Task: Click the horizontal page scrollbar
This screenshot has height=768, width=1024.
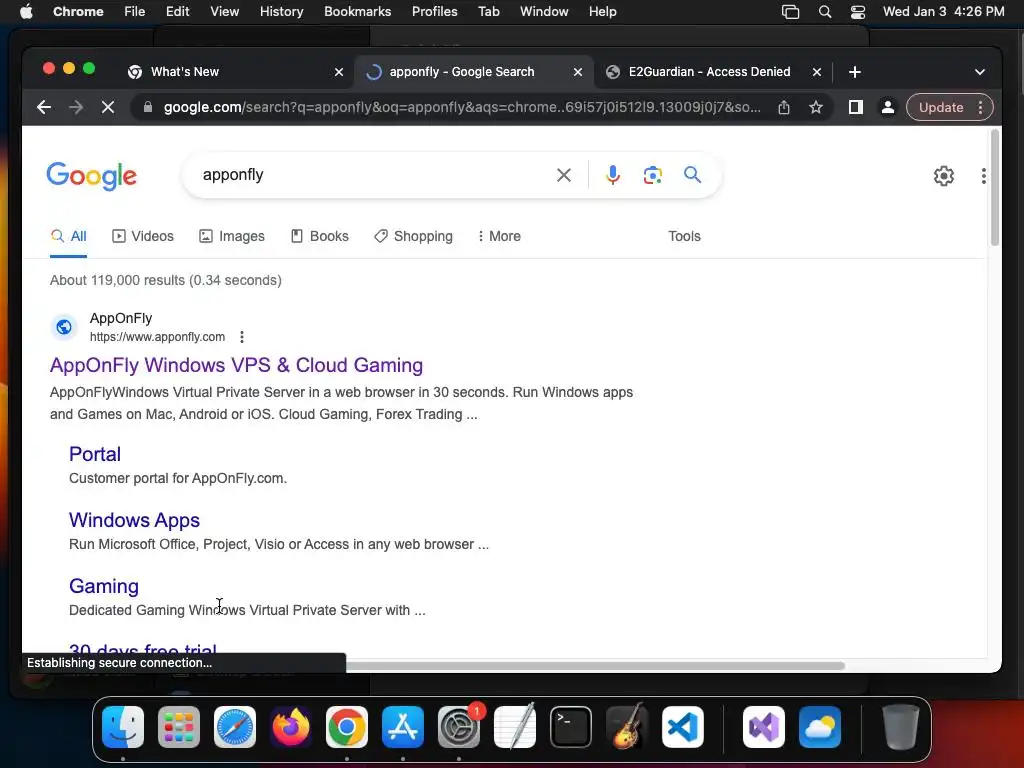Action: [x=594, y=666]
